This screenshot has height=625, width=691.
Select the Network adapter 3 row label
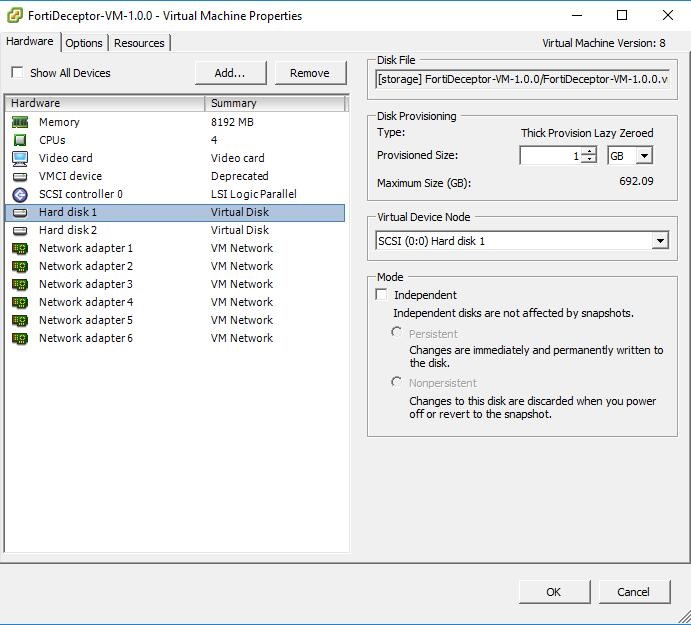[x=85, y=284]
